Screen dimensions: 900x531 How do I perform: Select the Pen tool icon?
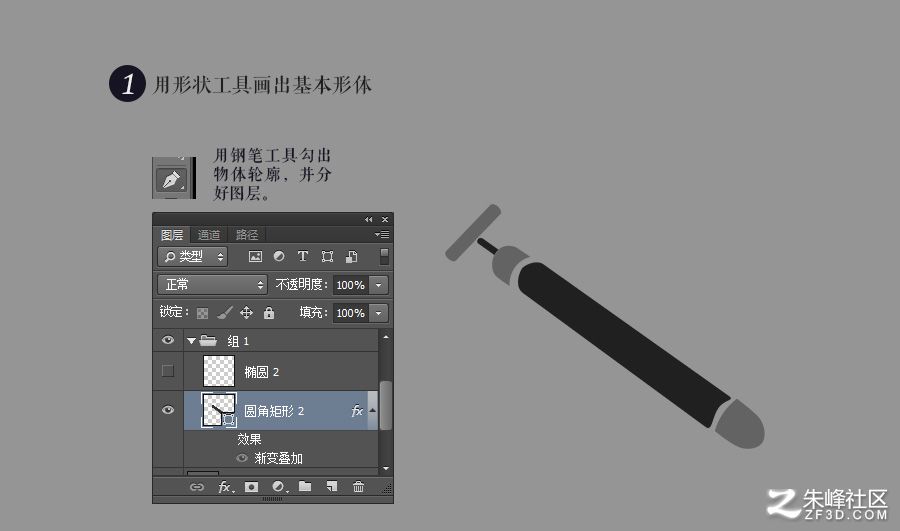coord(172,180)
